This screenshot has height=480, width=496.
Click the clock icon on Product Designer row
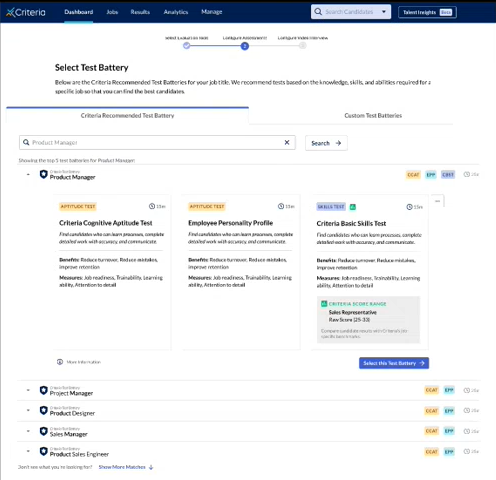pos(467,410)
